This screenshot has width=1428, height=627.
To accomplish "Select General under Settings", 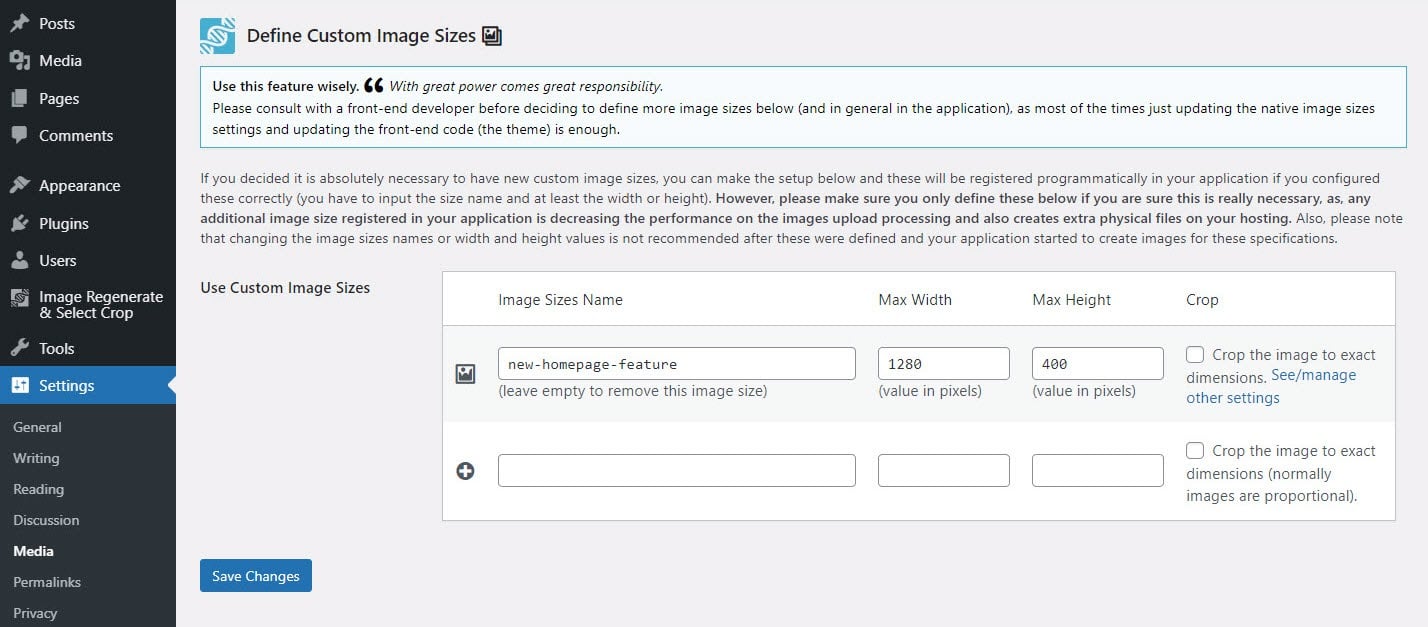I will (37, 427).
